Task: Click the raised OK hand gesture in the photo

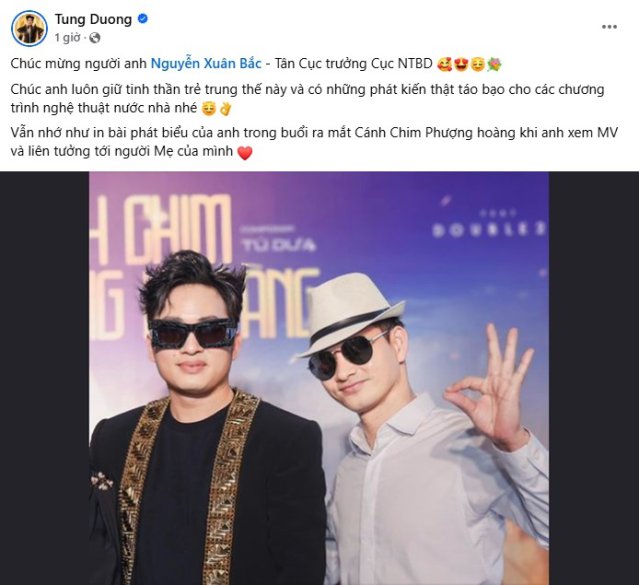Action: click(491, 383)
